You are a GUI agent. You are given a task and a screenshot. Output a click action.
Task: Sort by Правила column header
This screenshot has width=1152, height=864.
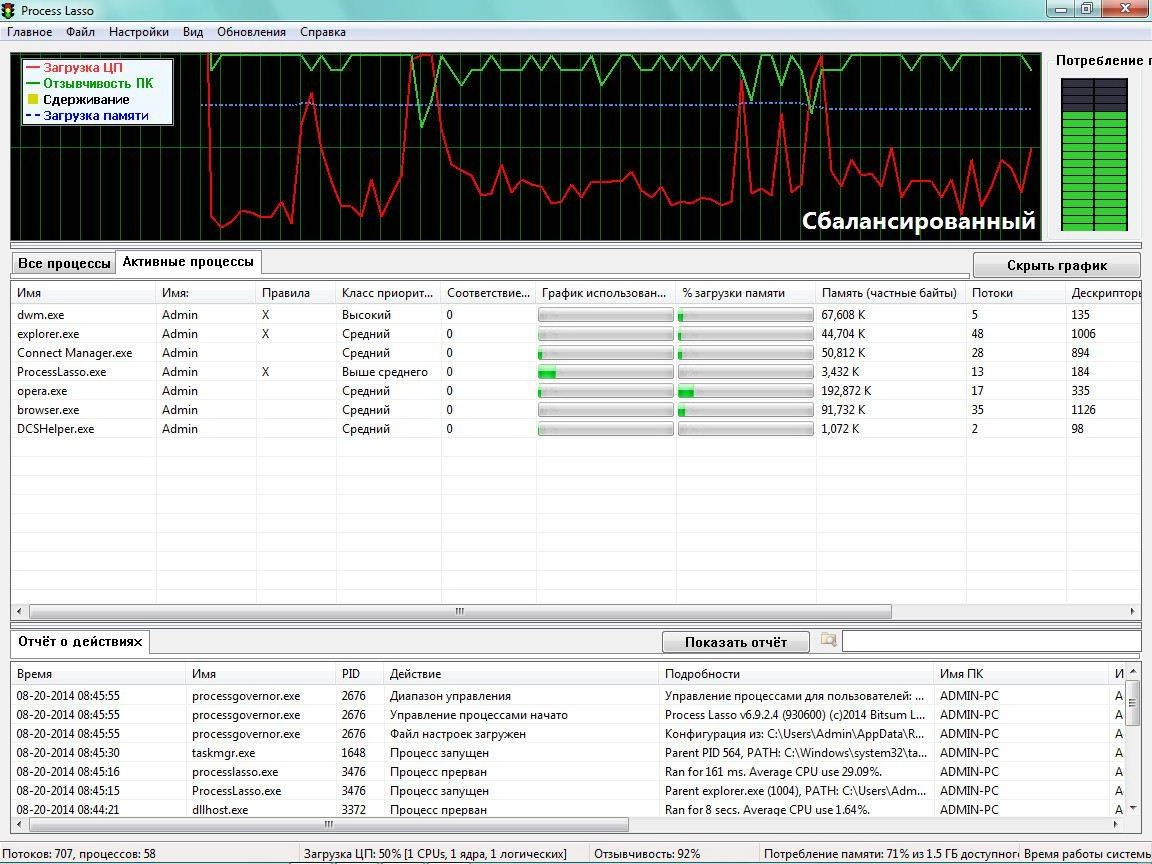click(296, 292)
